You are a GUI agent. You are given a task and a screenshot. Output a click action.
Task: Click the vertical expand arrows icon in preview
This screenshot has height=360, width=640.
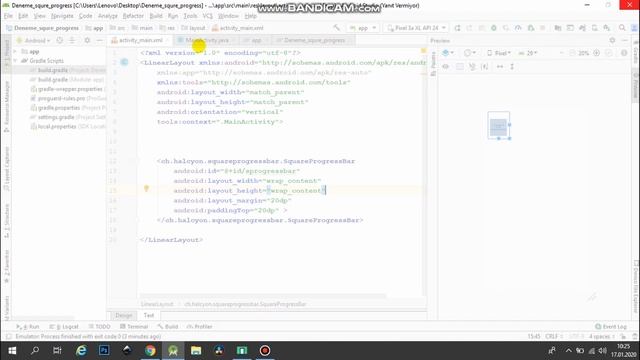click(512, 67)
